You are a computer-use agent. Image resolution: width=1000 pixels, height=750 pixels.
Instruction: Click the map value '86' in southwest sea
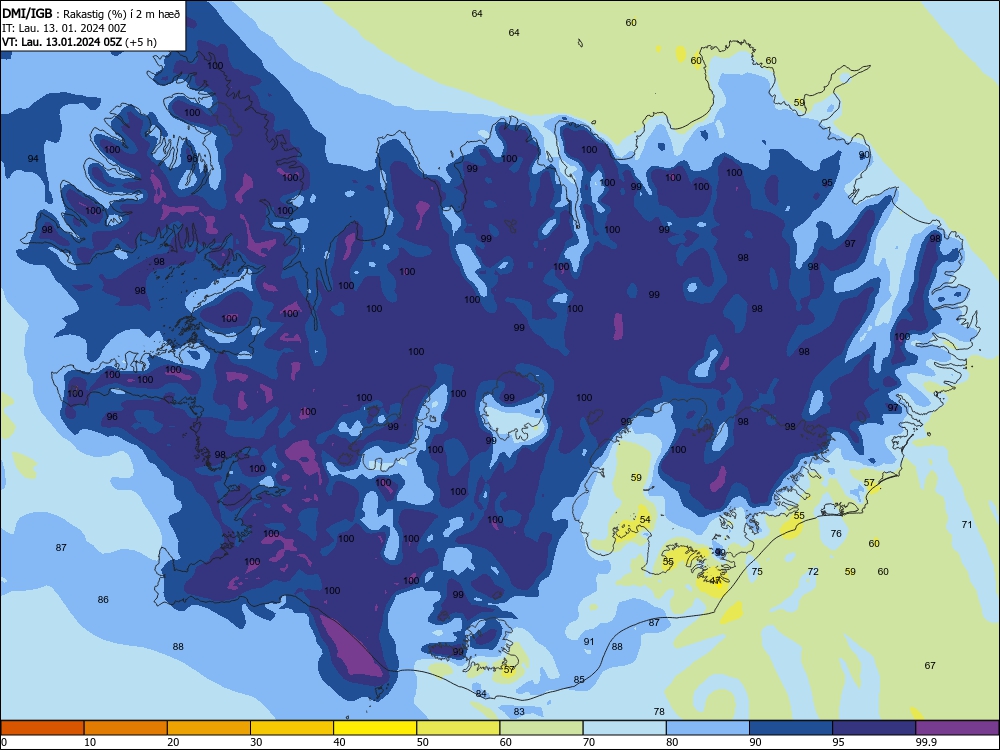(103, 599)
